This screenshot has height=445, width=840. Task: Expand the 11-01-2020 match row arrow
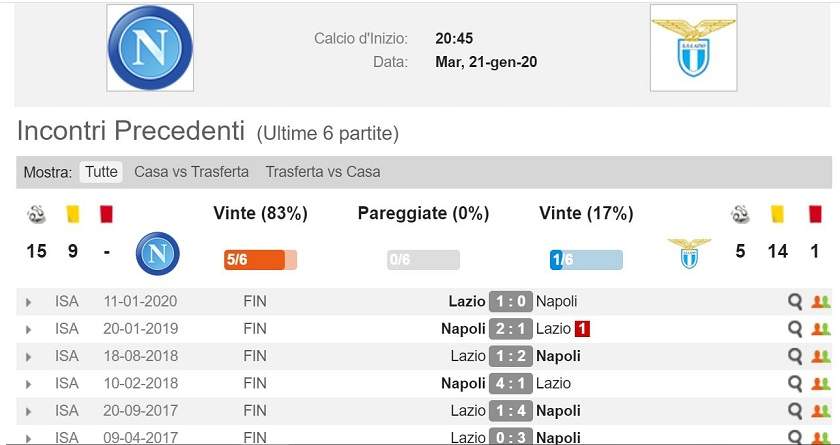[x=28, y=303]
